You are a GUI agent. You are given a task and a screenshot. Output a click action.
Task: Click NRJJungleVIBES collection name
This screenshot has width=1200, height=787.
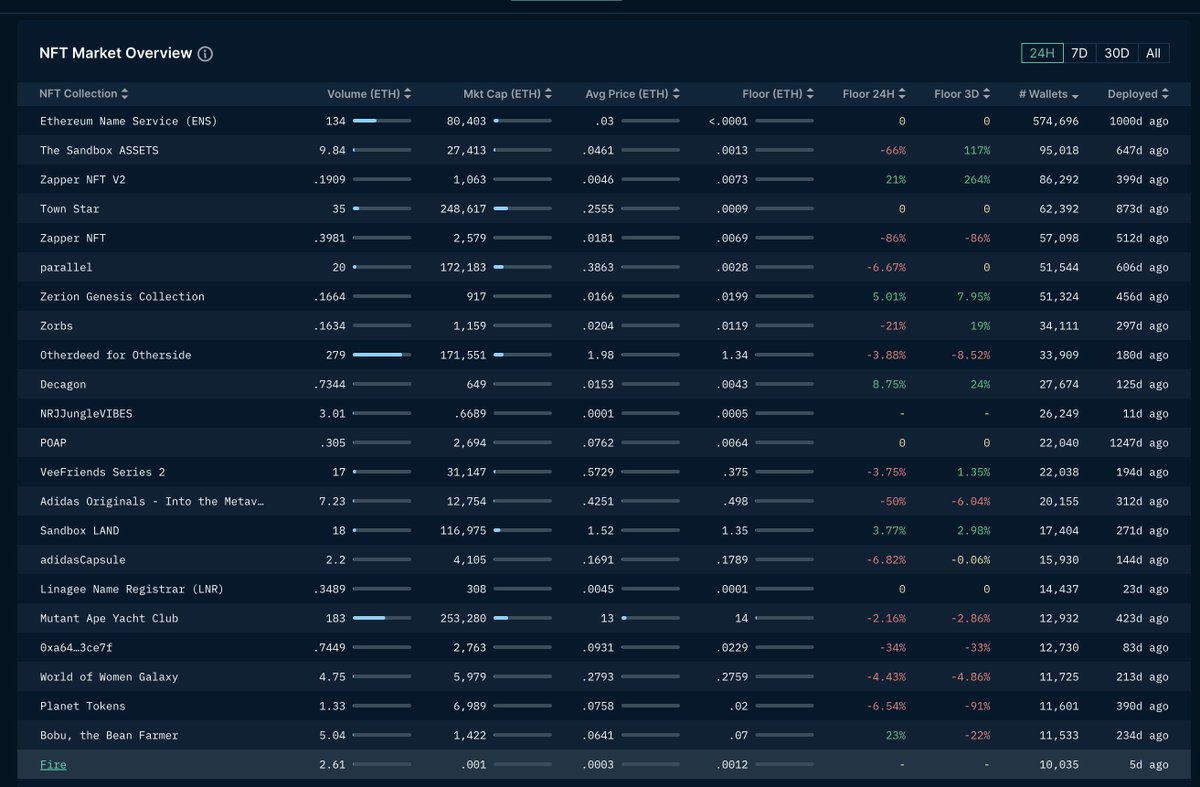(x=85, y=413)
